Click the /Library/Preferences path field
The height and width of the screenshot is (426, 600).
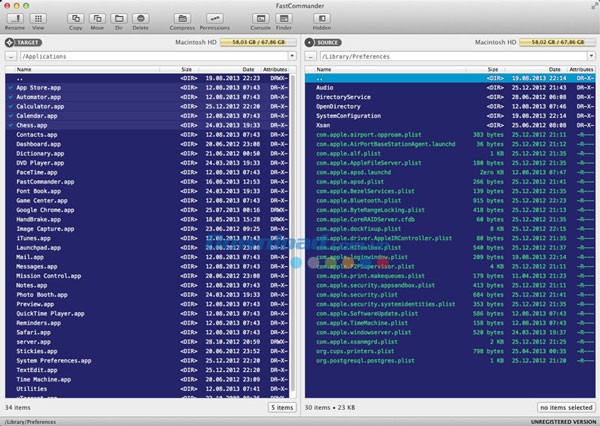point(453,56)
